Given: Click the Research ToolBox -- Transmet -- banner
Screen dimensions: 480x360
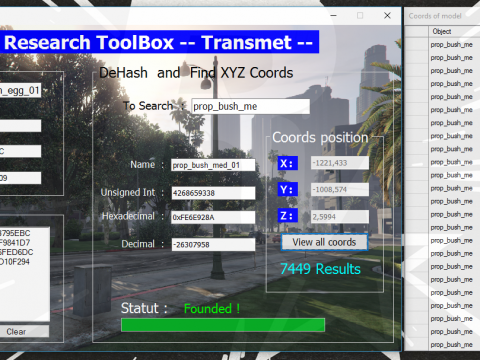Looking at the screenshot, I should 159,42.
